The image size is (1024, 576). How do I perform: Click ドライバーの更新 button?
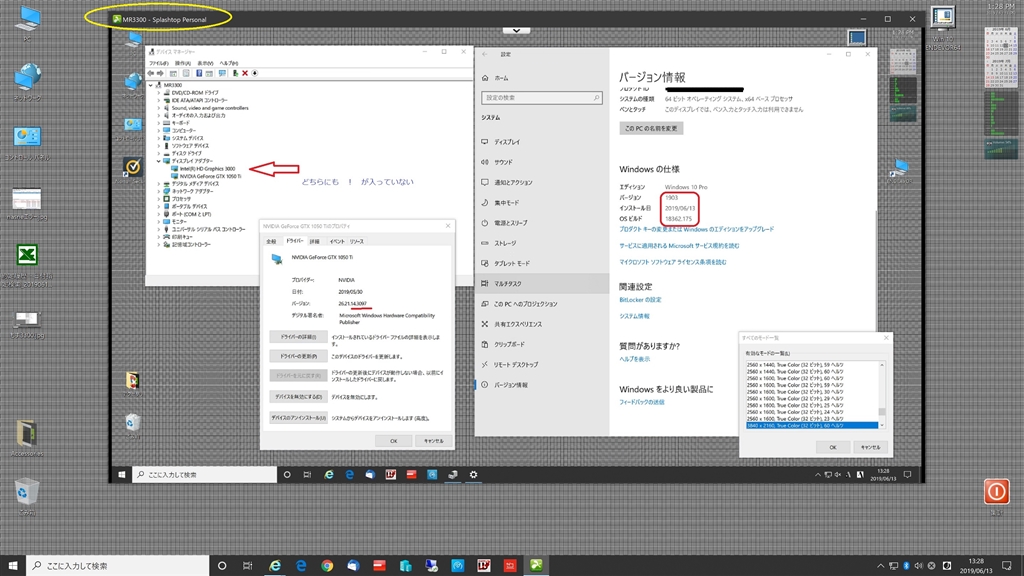(298, 357)
